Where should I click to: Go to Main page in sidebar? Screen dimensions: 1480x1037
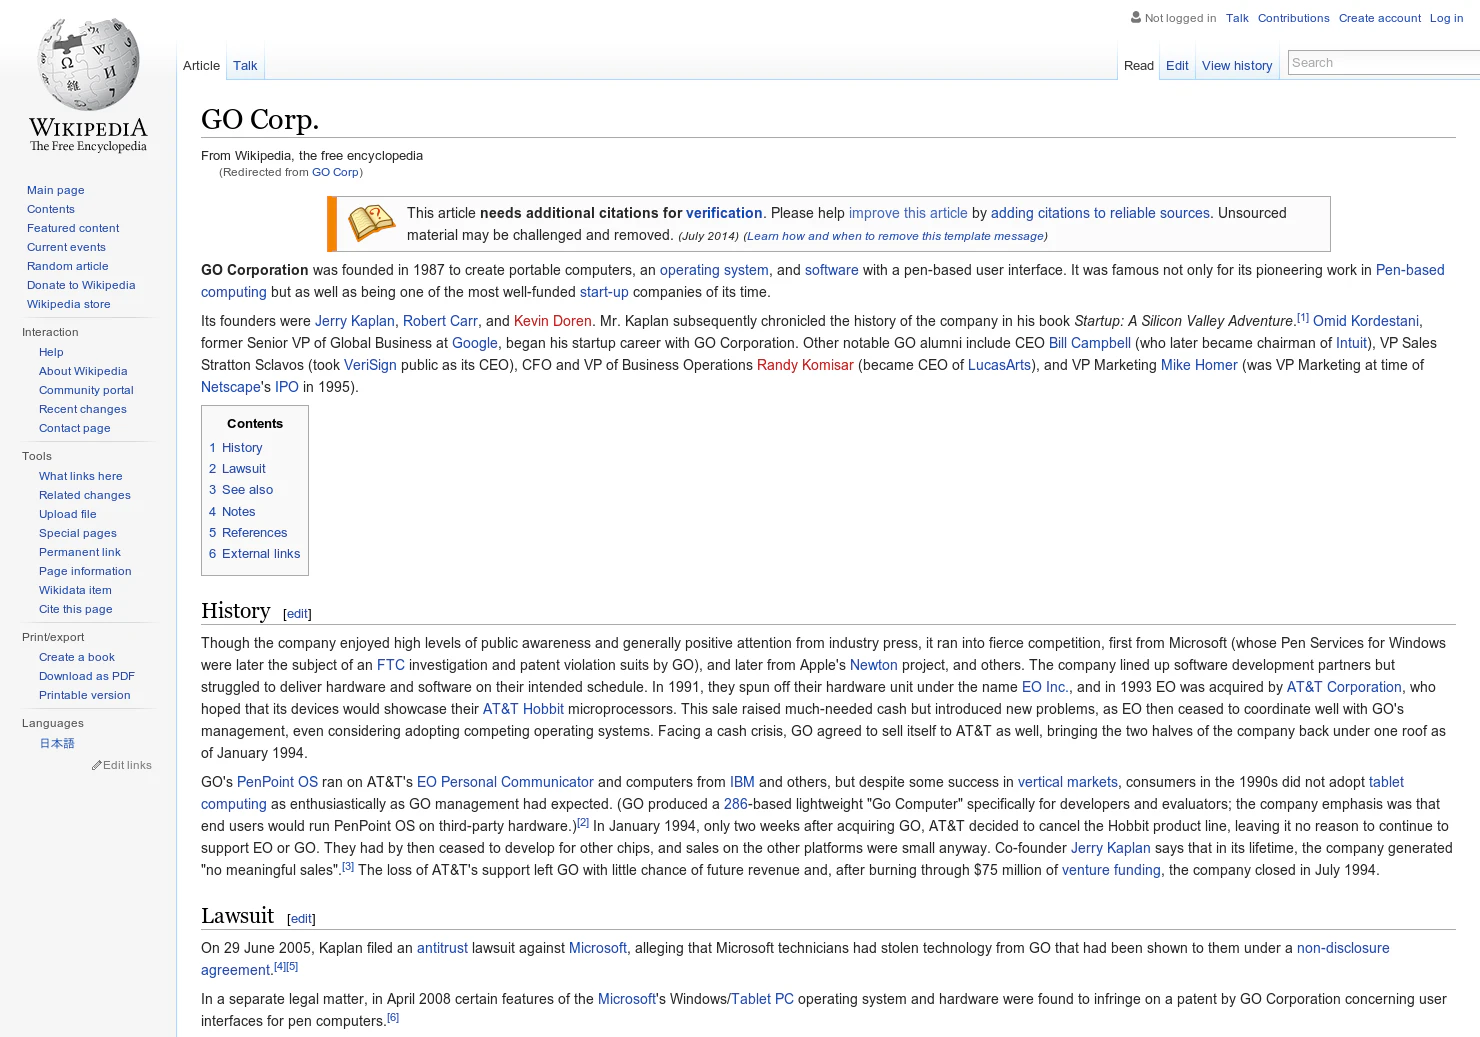pyautogui.click(x=55, y=190)
